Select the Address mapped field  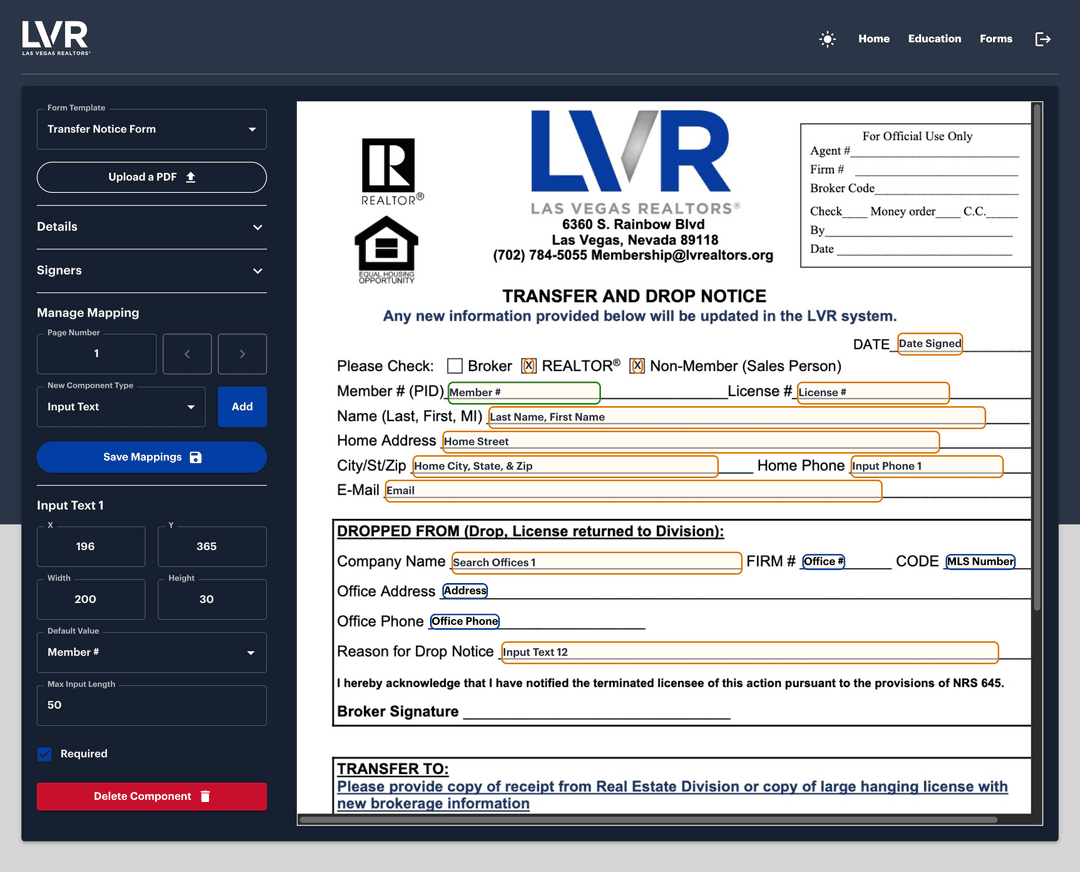(x=465, y=590)
